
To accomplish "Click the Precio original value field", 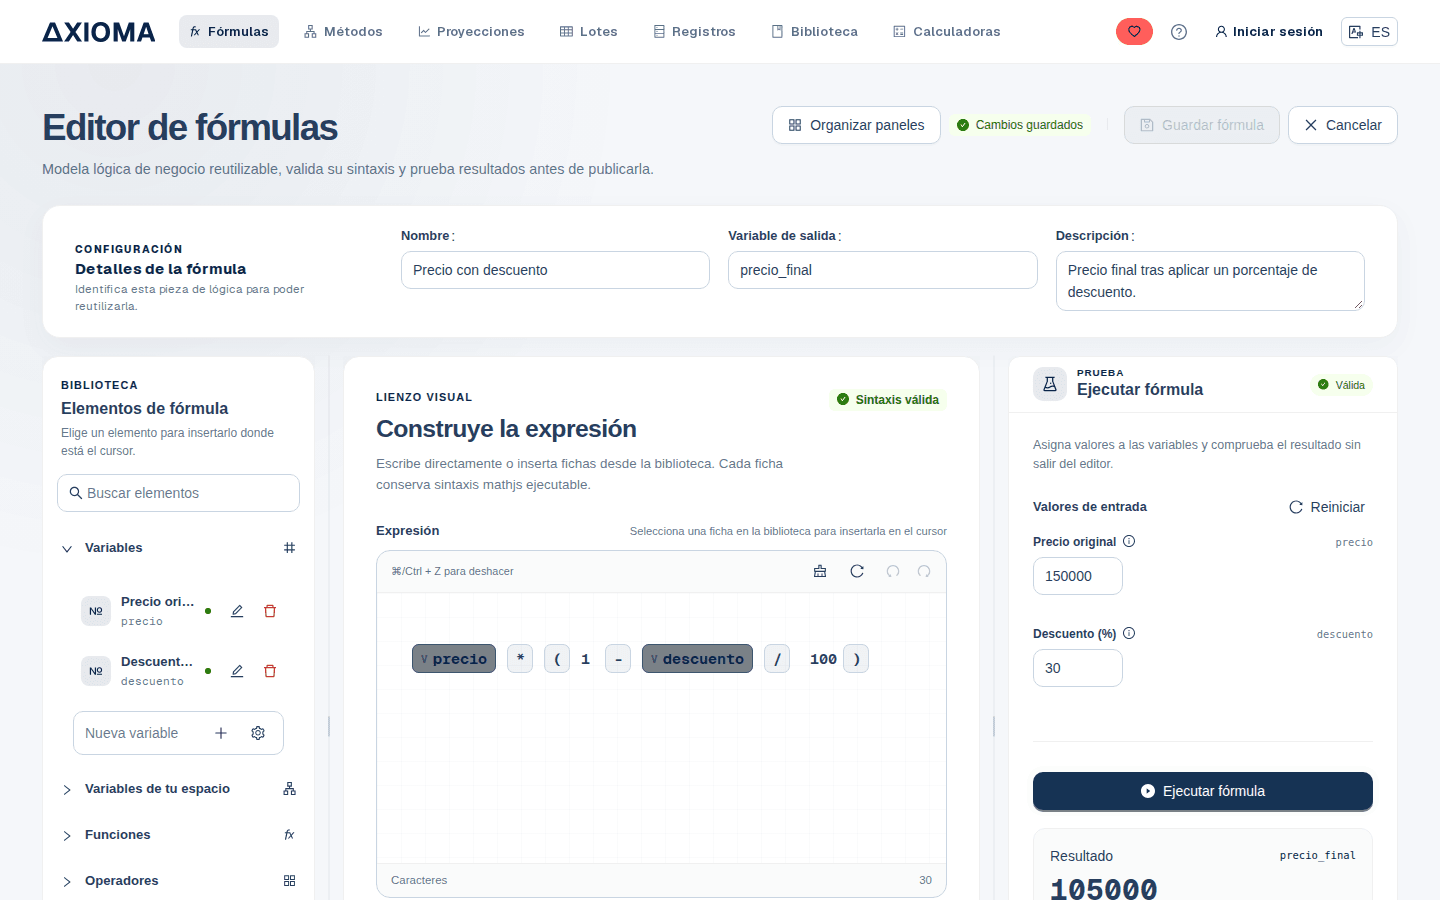I will pyautogui.click(x=1077, y=576).
